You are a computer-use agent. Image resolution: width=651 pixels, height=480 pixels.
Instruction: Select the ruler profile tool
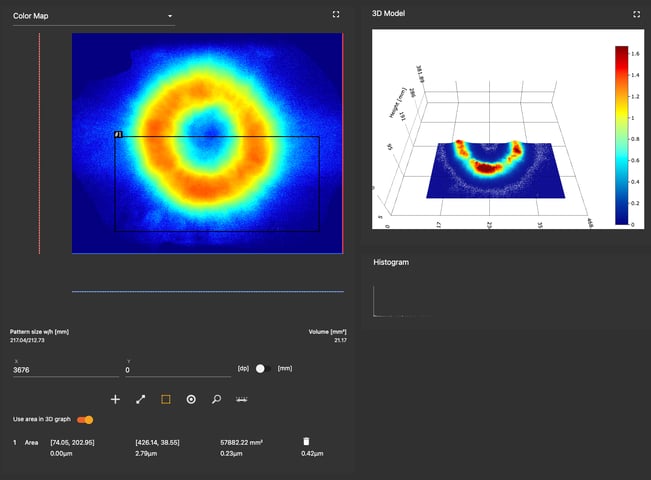click(241, 399)
